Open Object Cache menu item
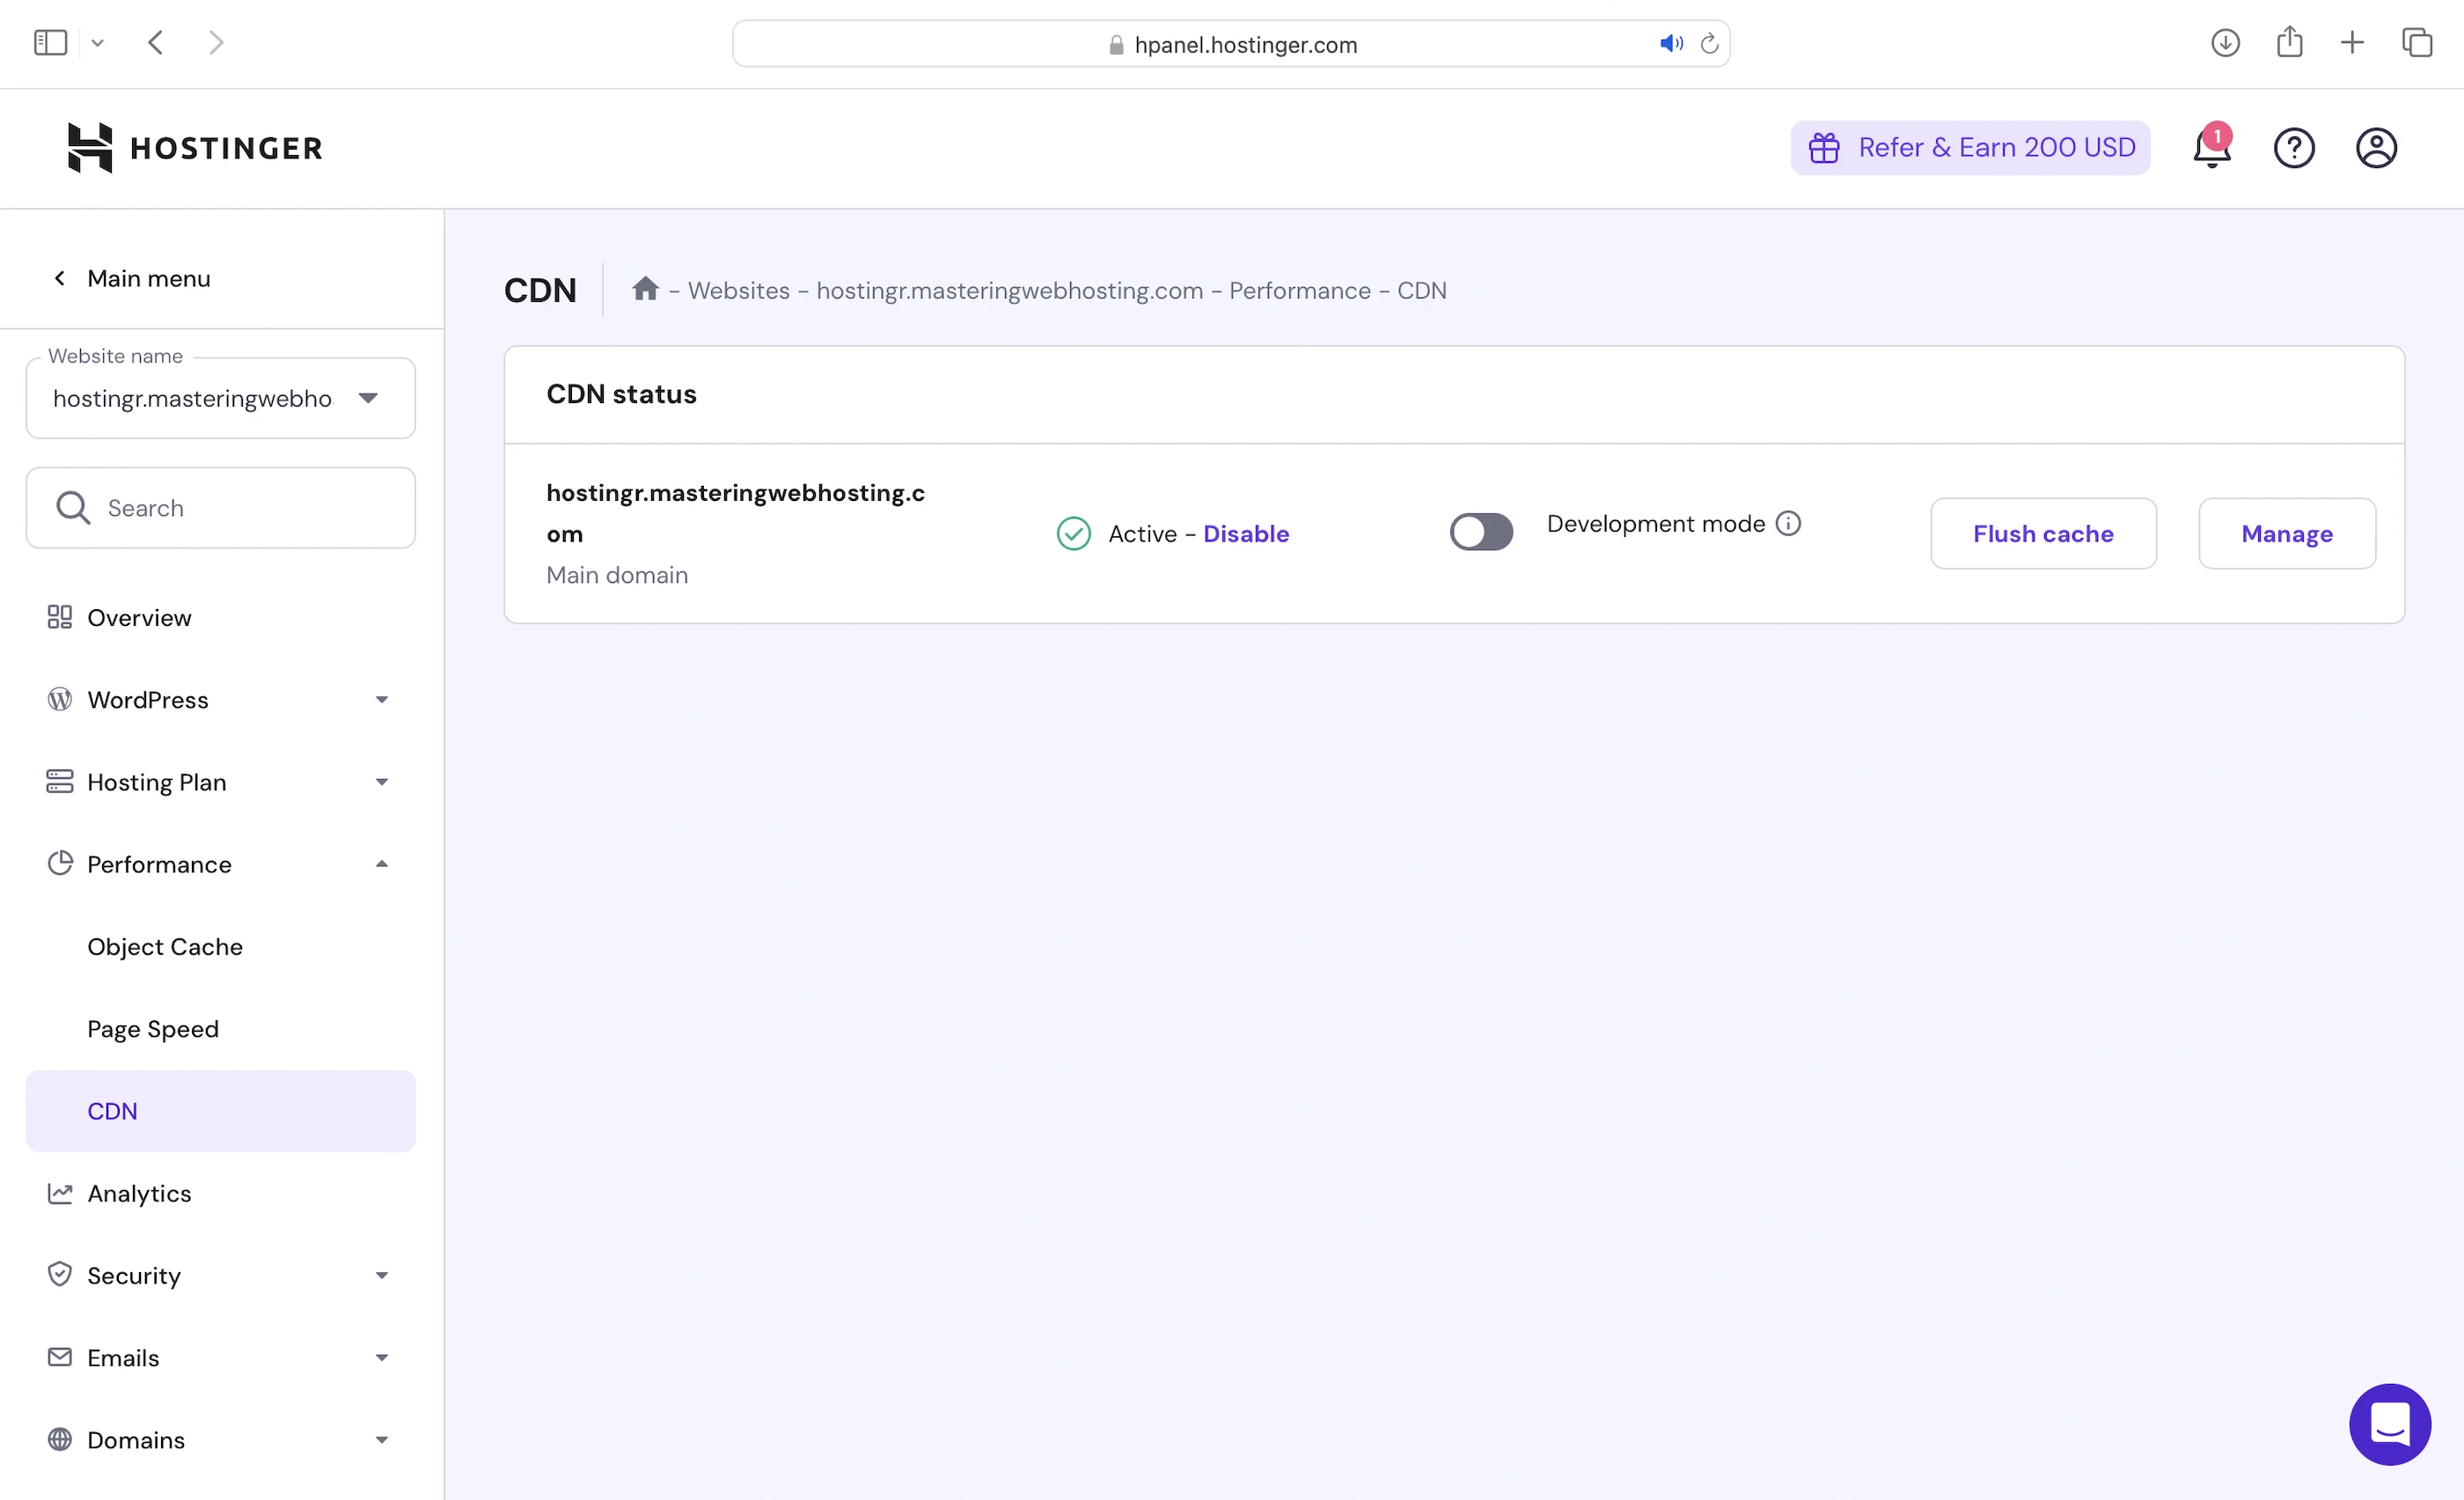Image resolution: width=2464 pixels, height=1500 pixels. [165, 946]
